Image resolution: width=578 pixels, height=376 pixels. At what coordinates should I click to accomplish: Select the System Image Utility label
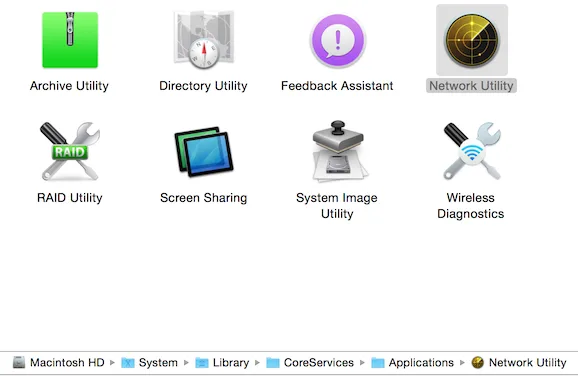[x=337, y=206]
